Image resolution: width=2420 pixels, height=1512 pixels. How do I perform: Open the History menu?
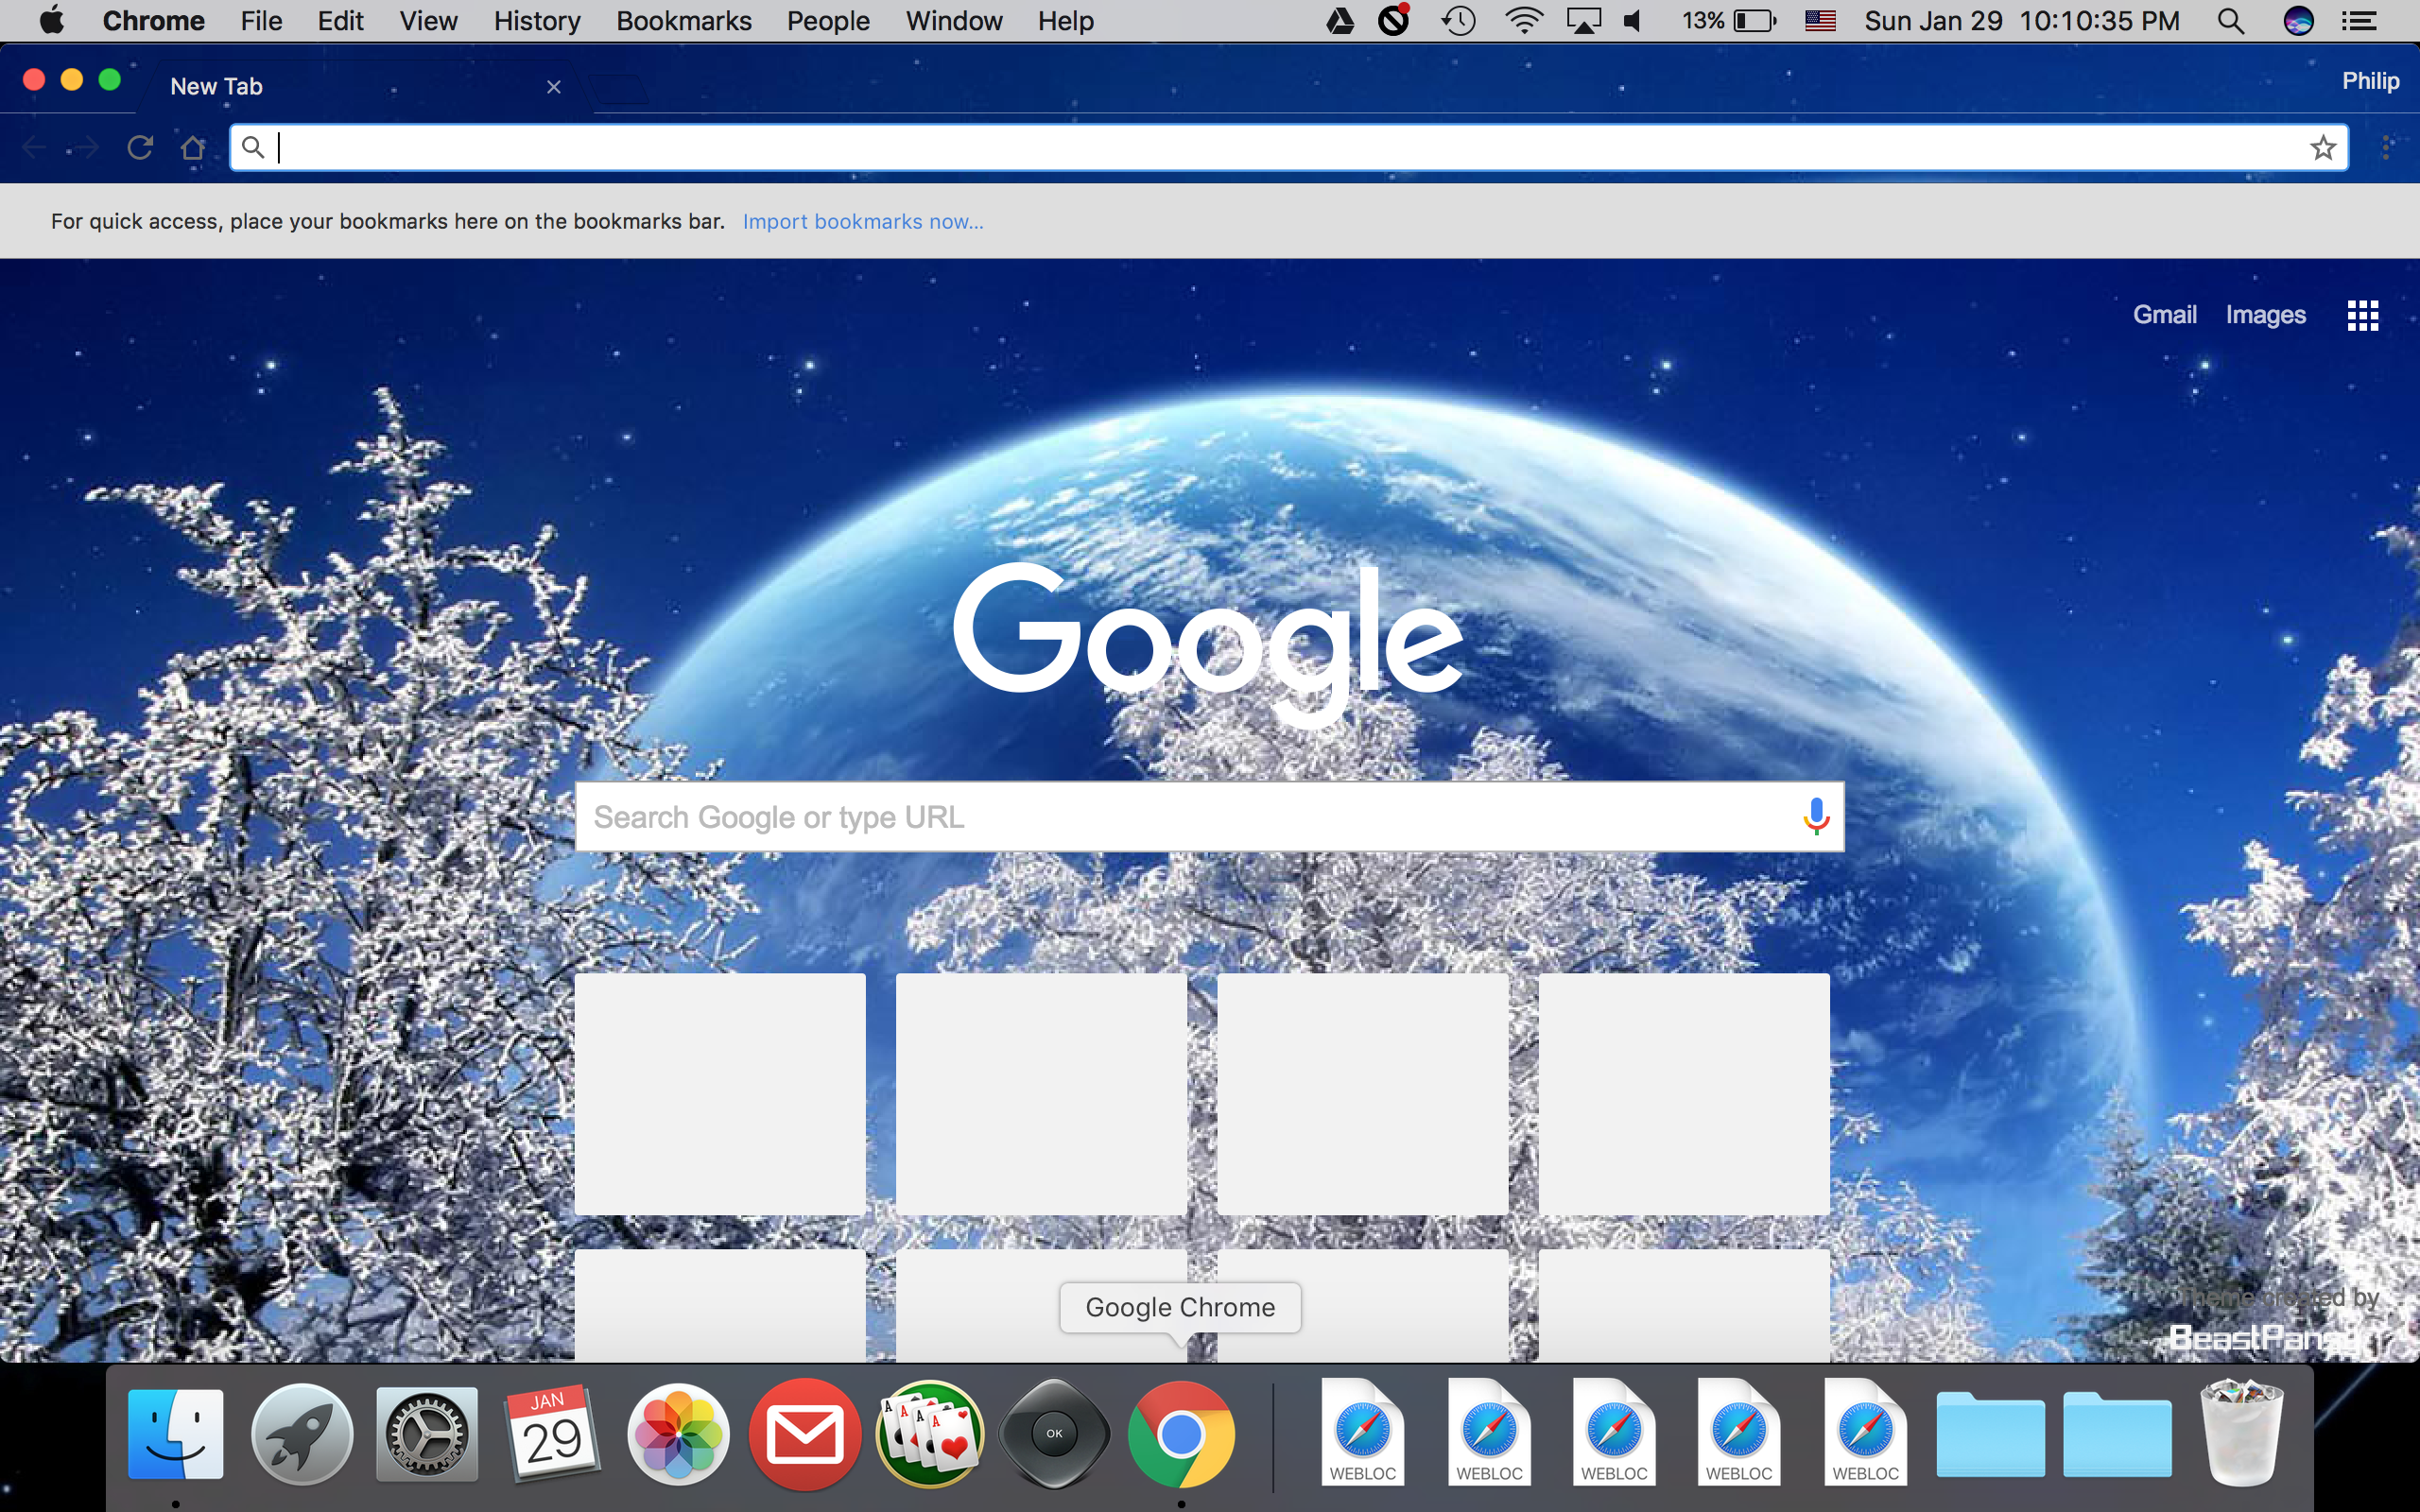click(x=537, y=21)
